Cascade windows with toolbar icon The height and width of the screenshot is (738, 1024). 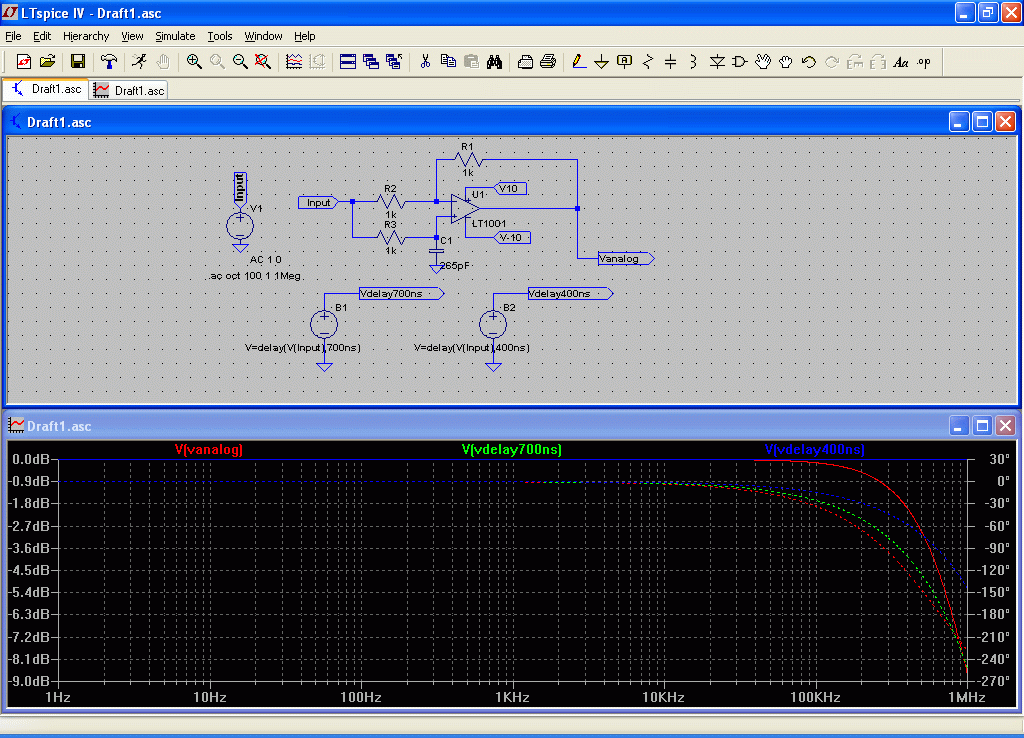[x=371, y=61]
